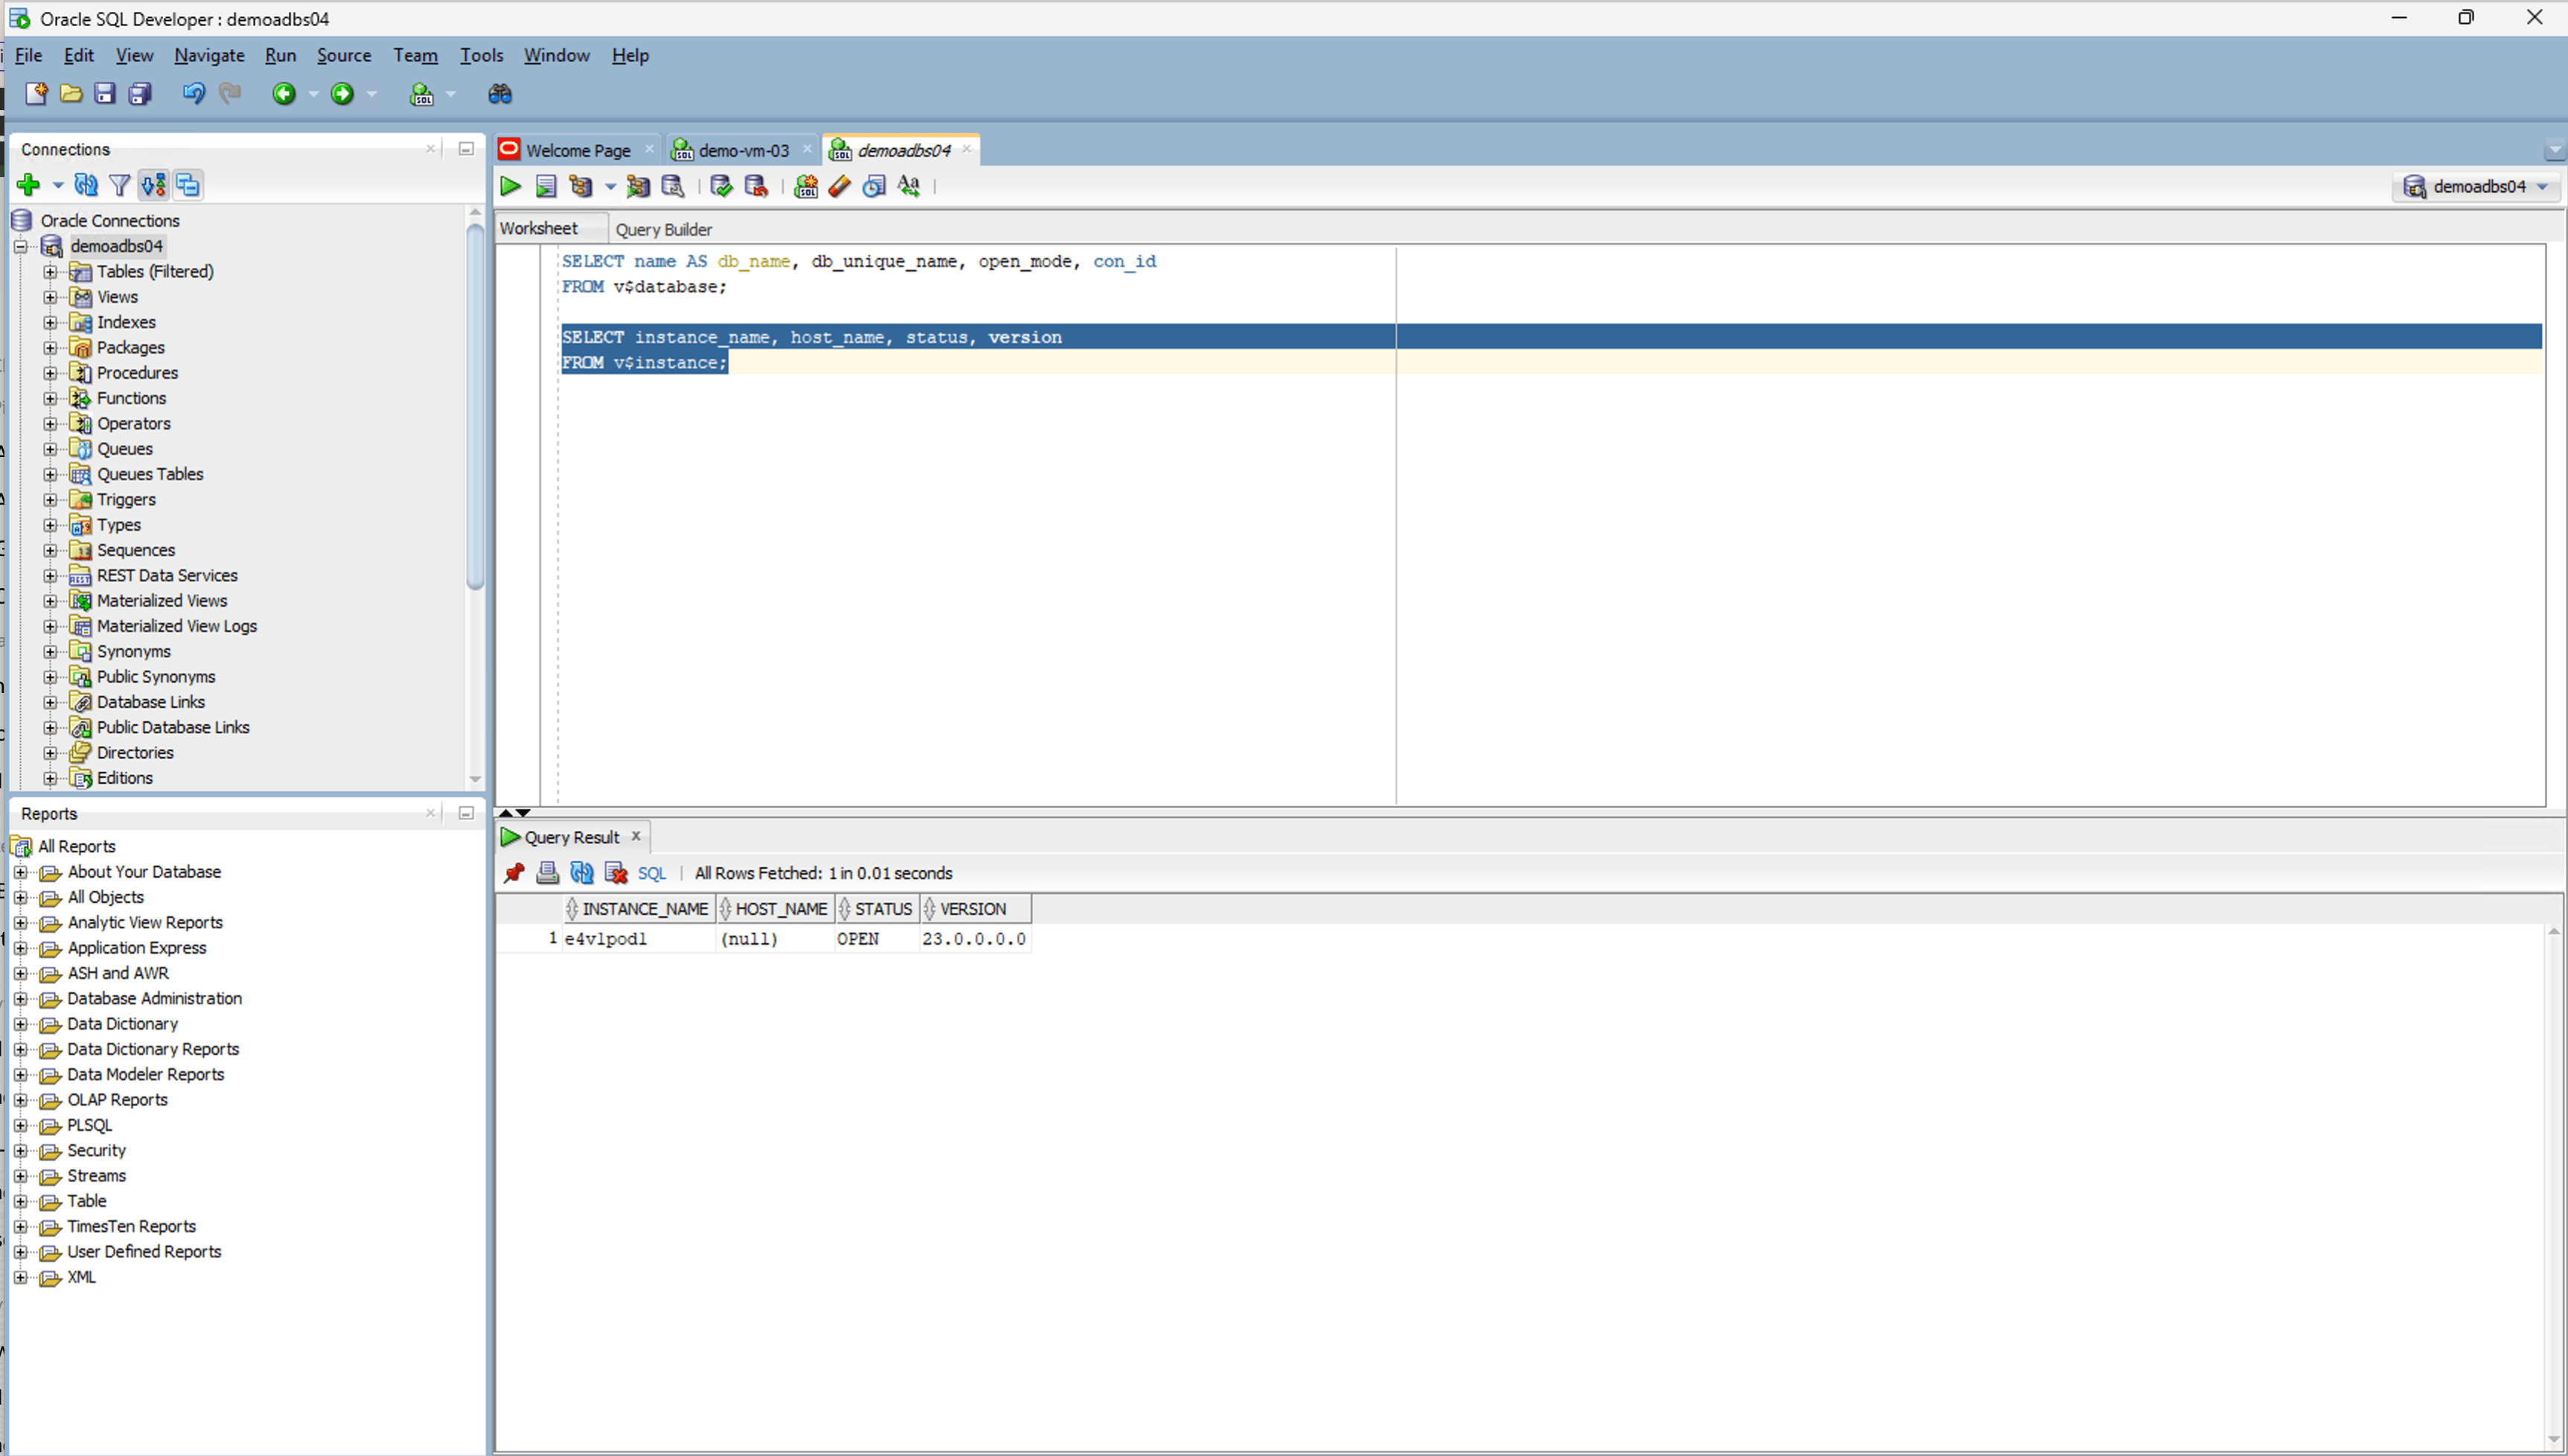The height and width of the screenshot is (1456, 2568).
Task: Open the demoadbs04 connection dropdown
Action: (2544, 187)
